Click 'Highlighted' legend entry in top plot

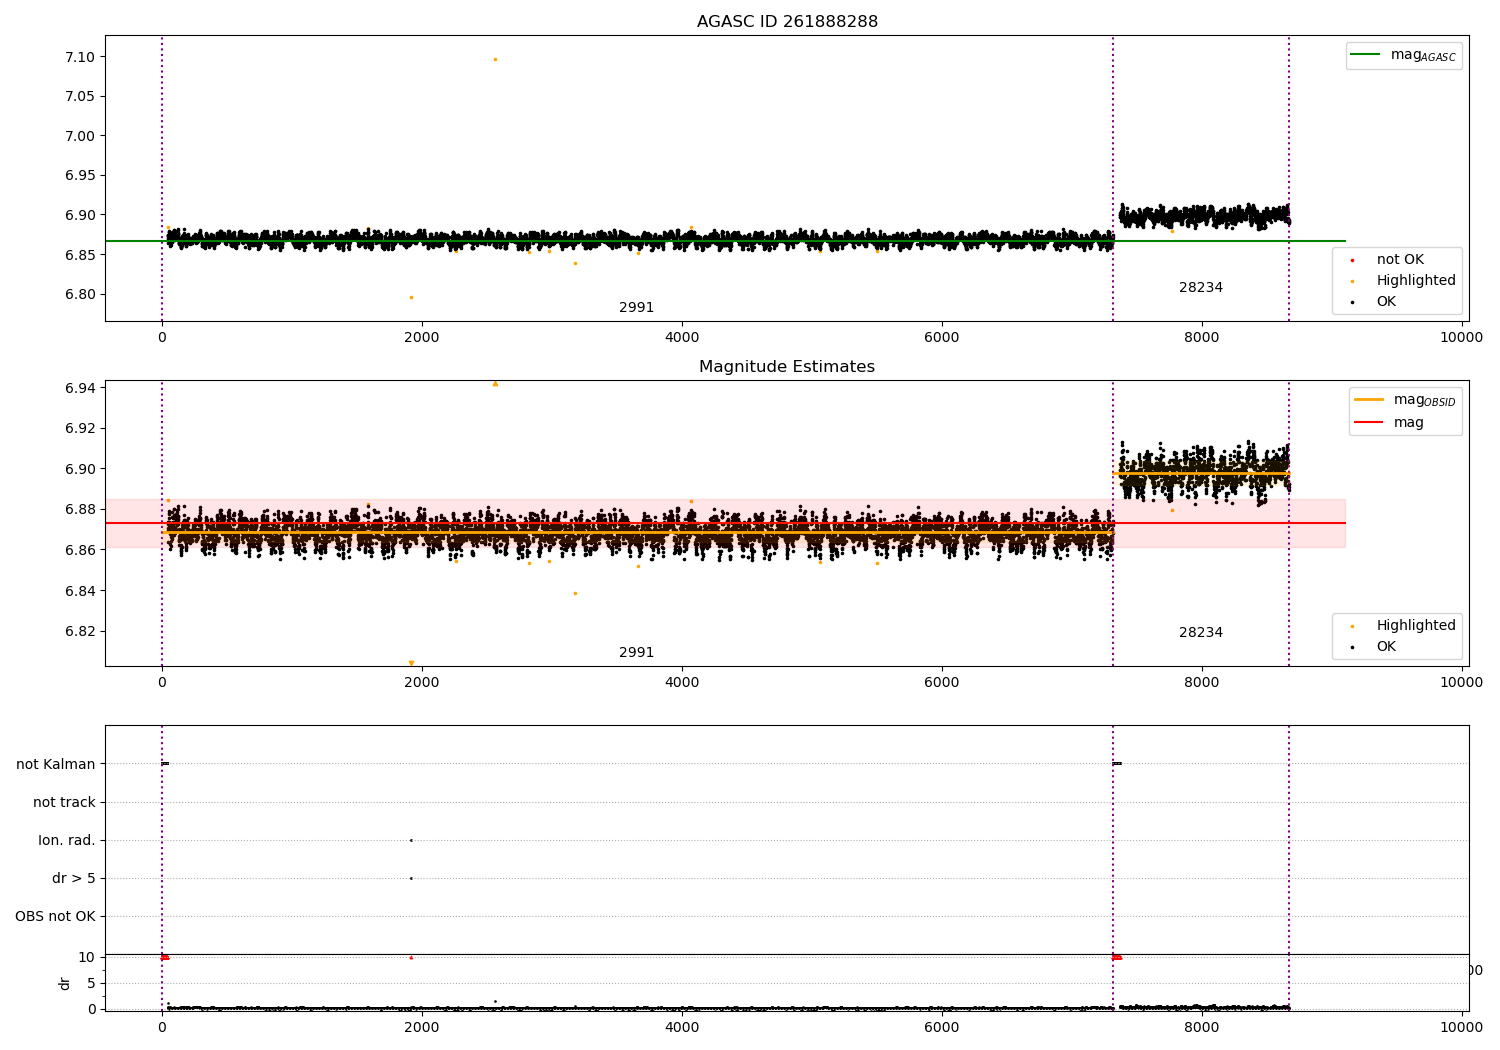(1416, 281)
